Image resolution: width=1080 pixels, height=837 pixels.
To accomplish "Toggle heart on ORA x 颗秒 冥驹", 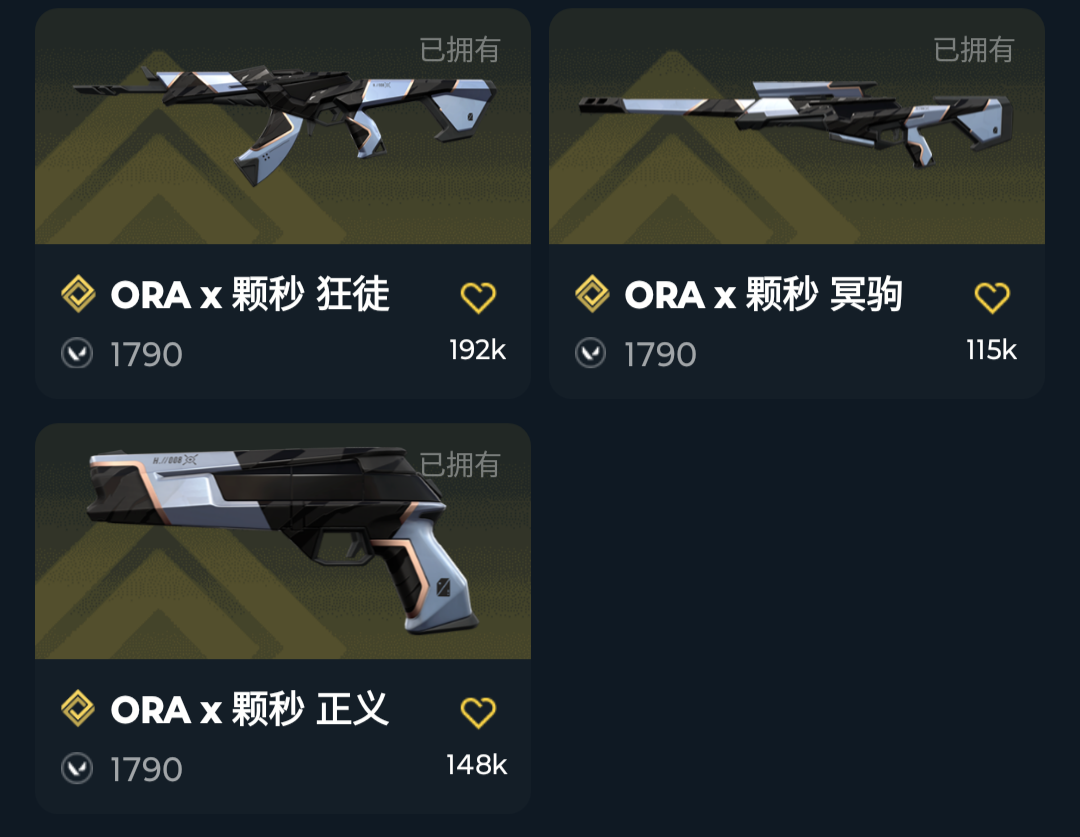I will click(x=992, y=298).
